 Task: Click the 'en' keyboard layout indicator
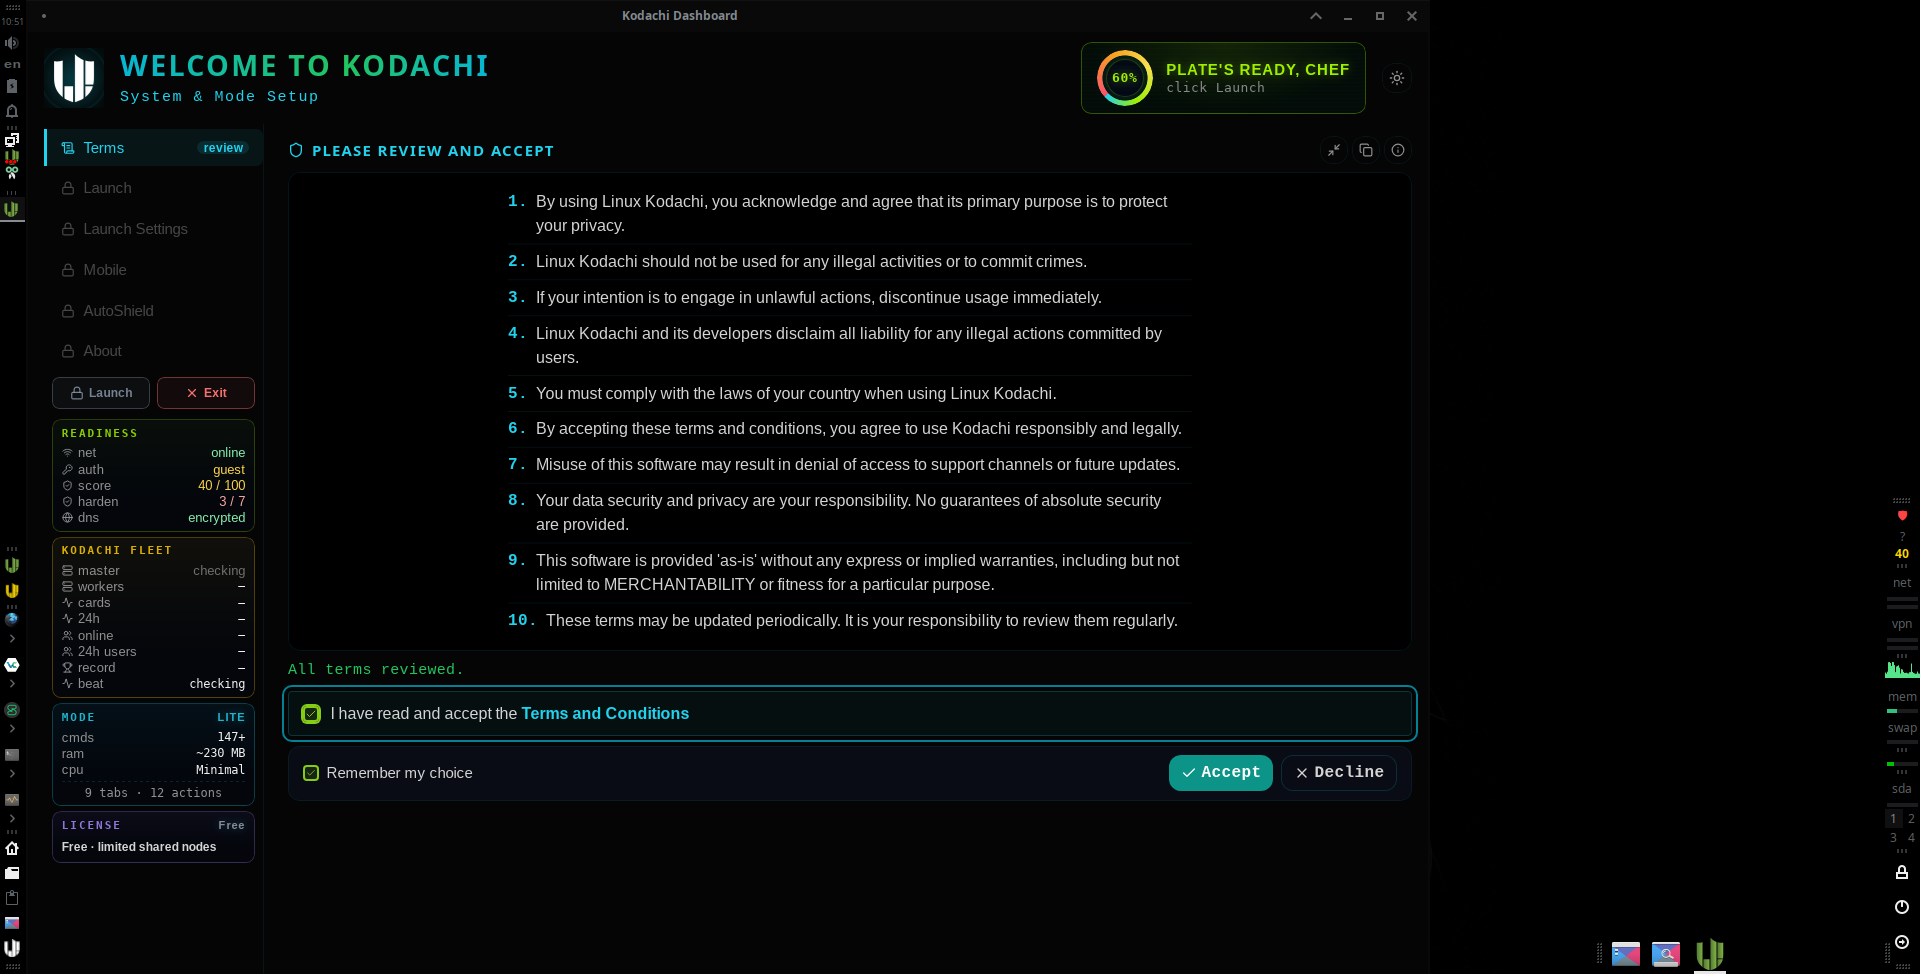12,64
